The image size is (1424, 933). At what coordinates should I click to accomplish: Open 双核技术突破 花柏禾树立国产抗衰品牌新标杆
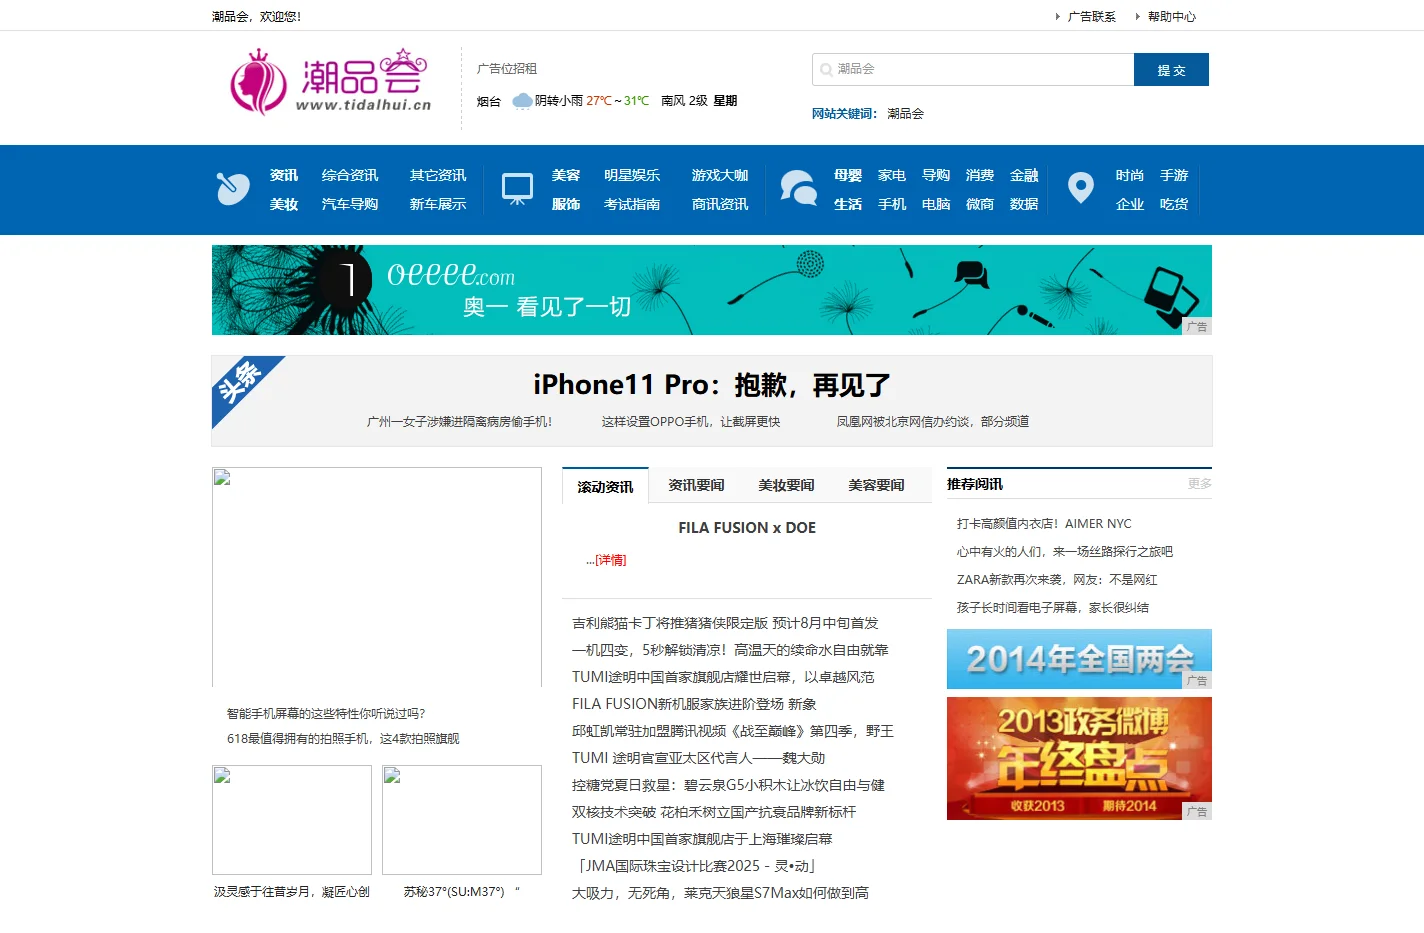point(714,812)
